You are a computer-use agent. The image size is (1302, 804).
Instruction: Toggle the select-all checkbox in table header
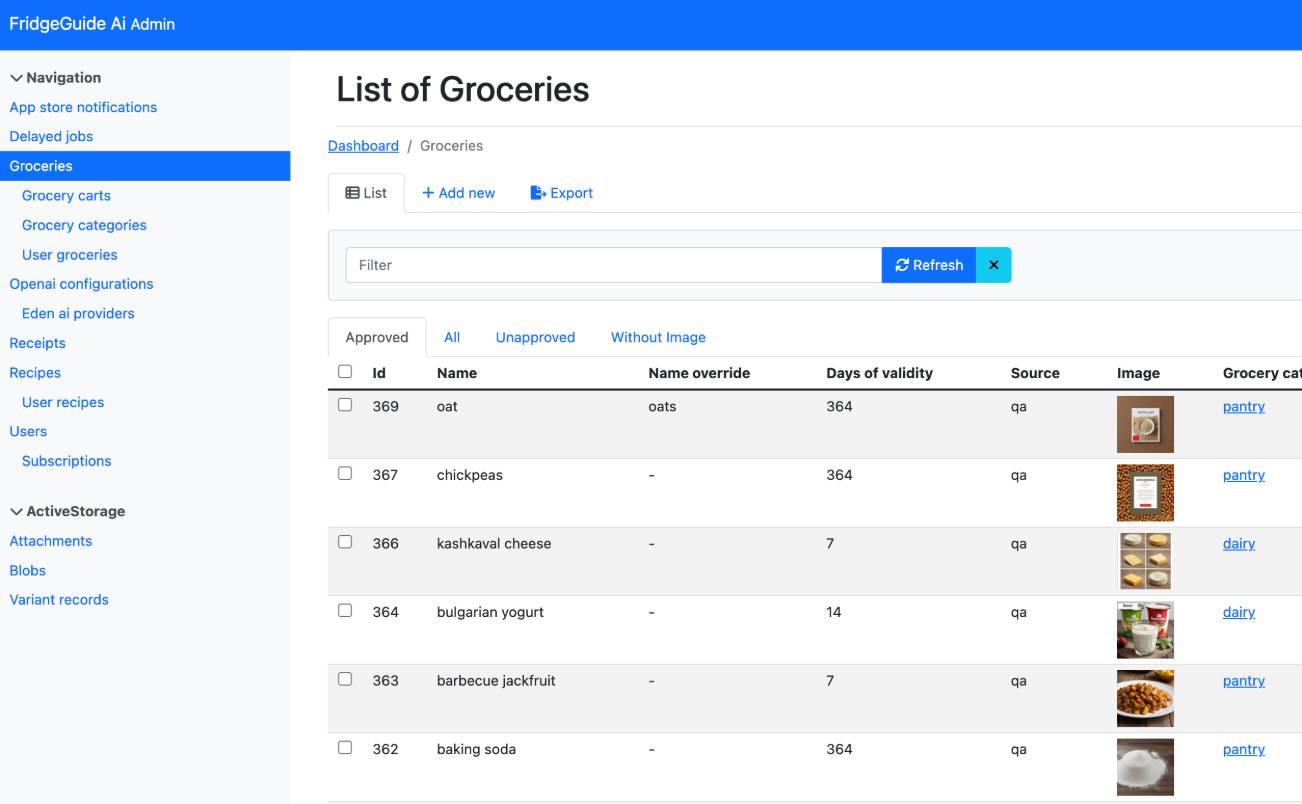click(345, 371)
